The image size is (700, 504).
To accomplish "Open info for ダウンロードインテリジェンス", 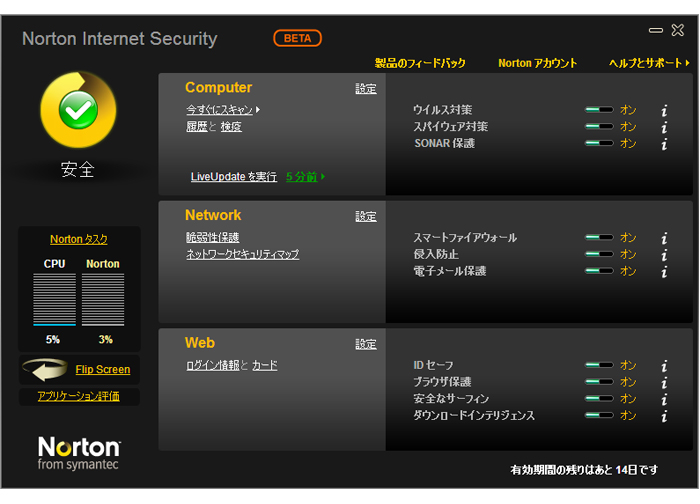I will [664, 416].
